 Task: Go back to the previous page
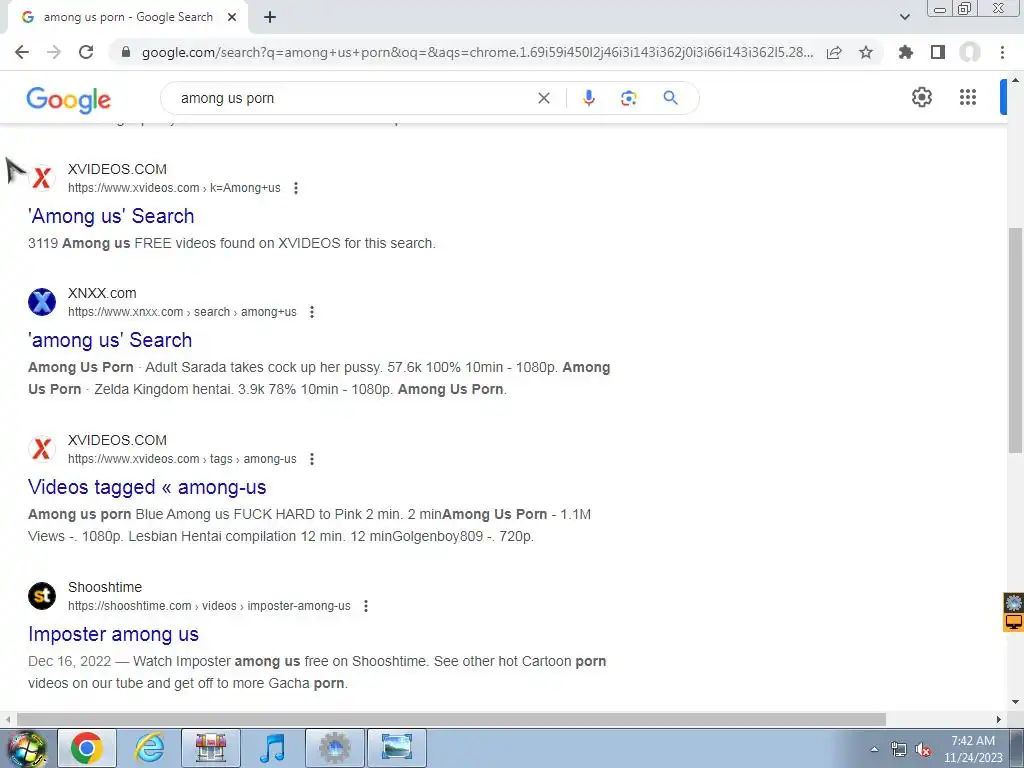[x=22, y=52]
